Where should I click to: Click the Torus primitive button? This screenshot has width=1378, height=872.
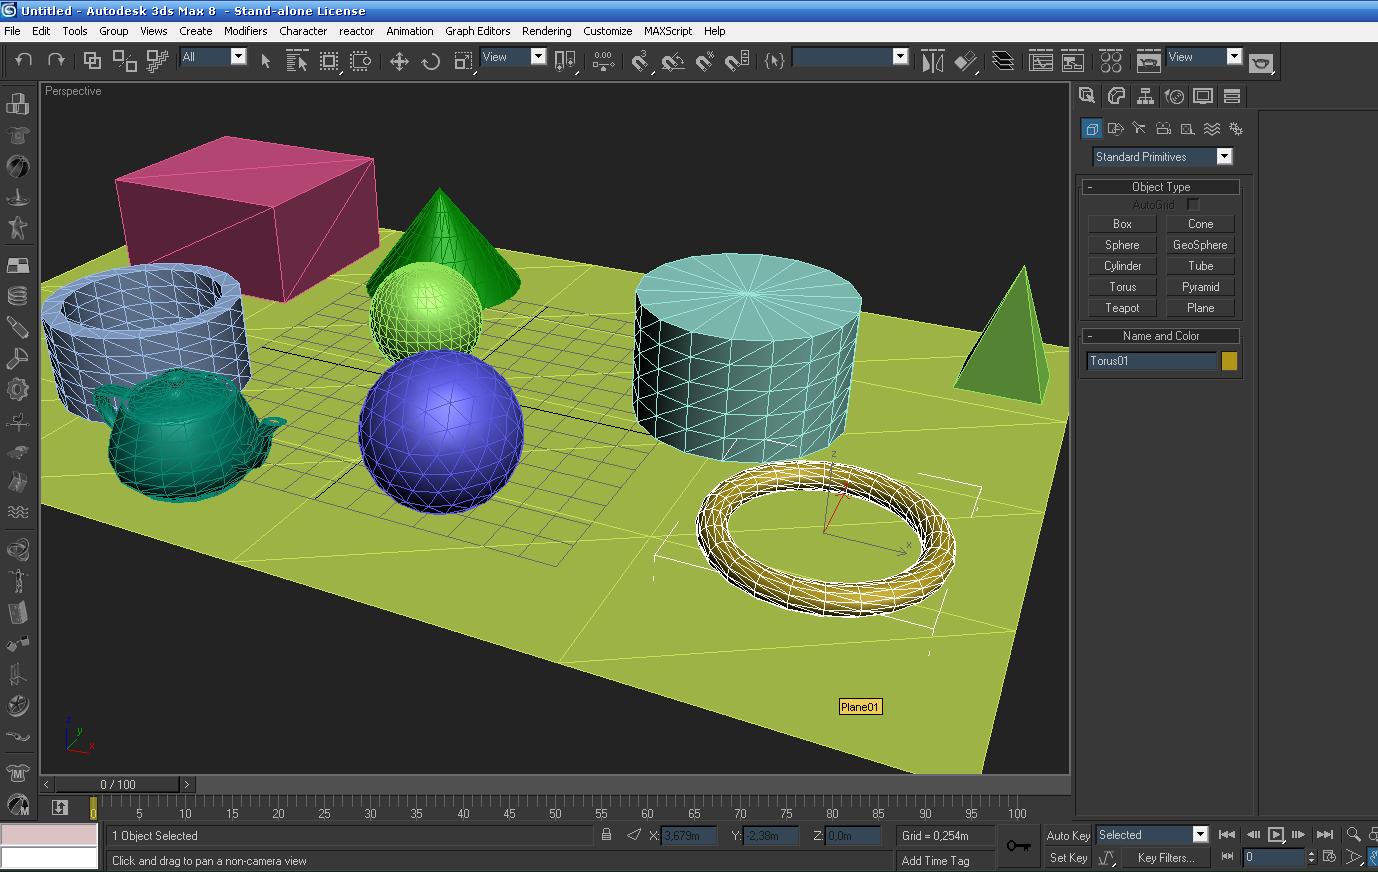(x=1122, y=287)
